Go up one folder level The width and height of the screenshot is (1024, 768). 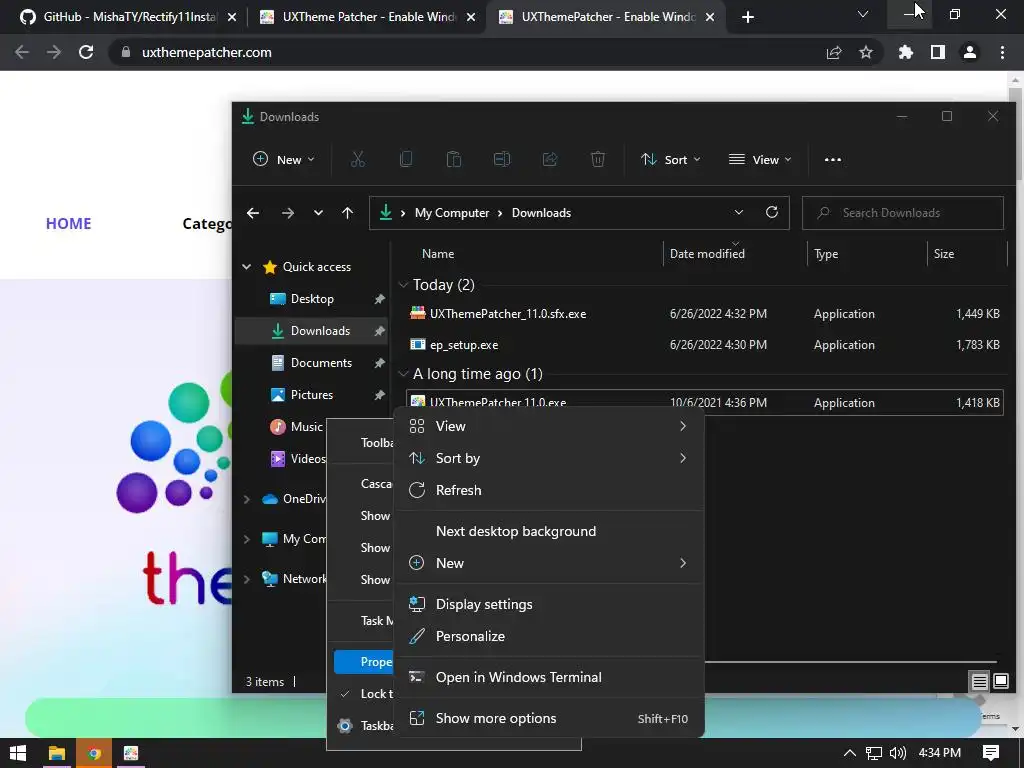tap(347, 213)
